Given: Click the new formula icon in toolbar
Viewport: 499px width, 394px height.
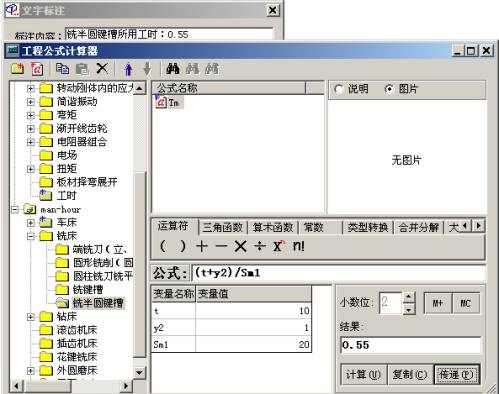Looking at the screenshot, I should [37, 69].
